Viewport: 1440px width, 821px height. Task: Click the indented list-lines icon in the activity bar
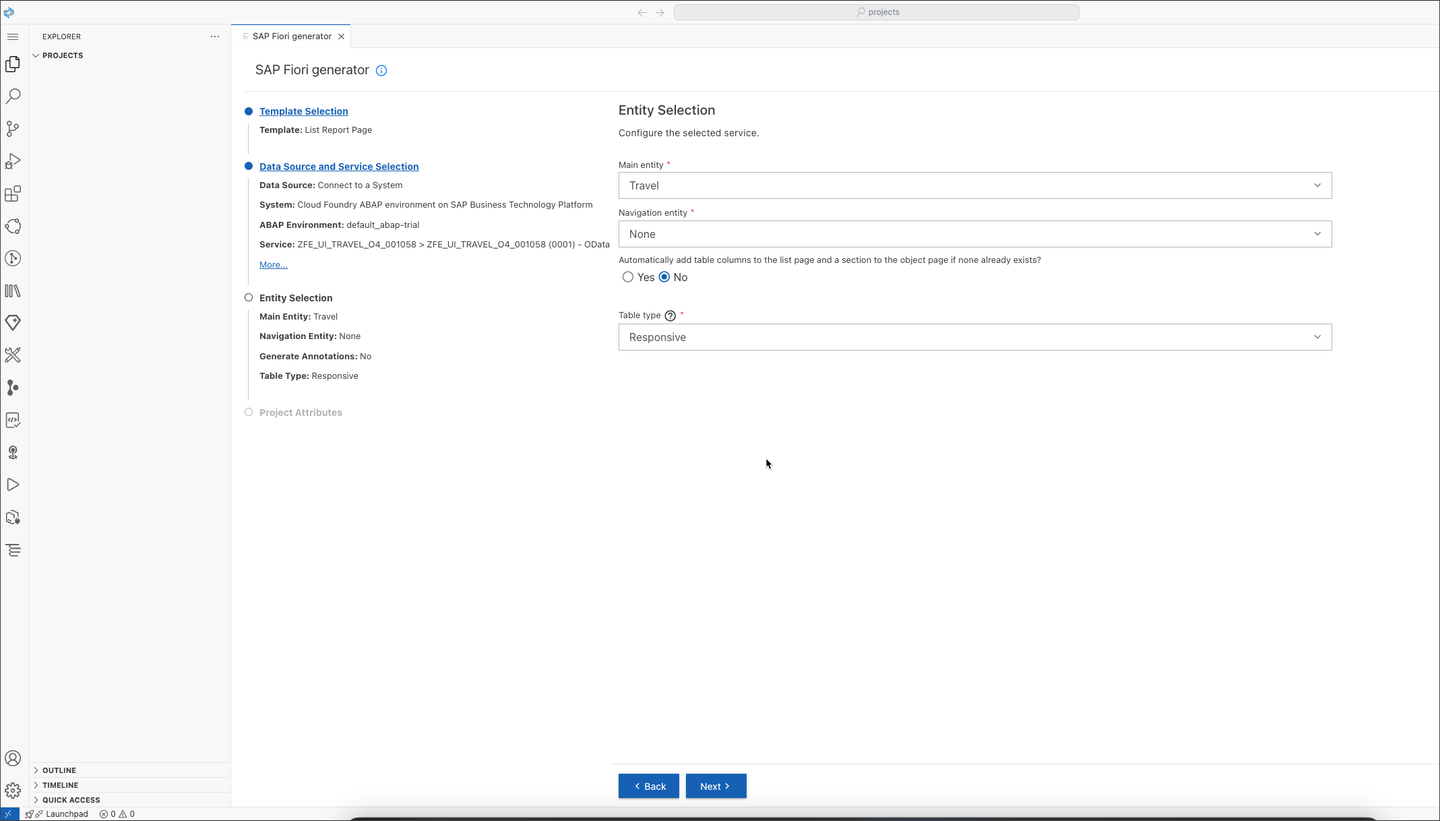[x=13, y=550]
